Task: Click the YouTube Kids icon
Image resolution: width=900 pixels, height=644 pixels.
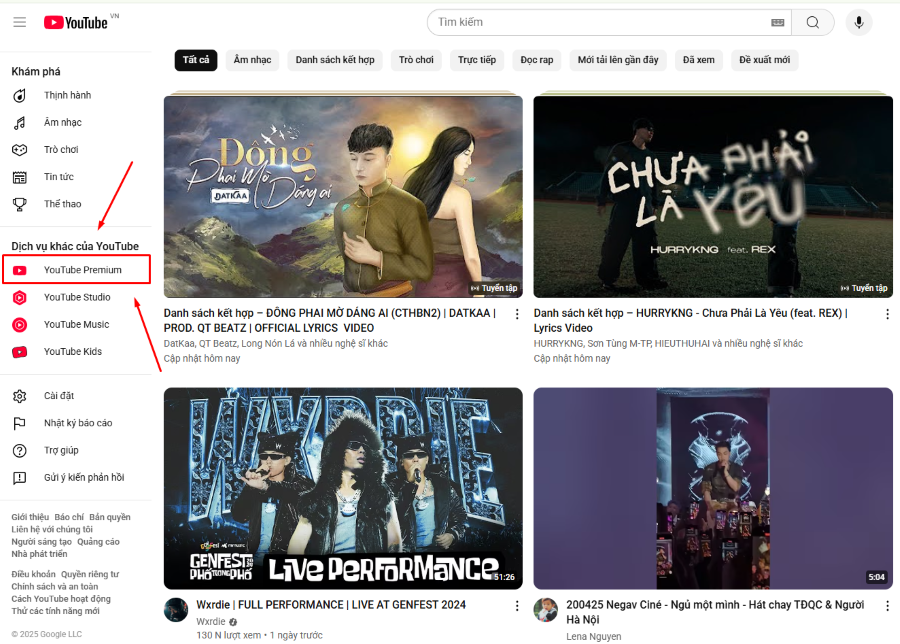Action: point(20,352)
